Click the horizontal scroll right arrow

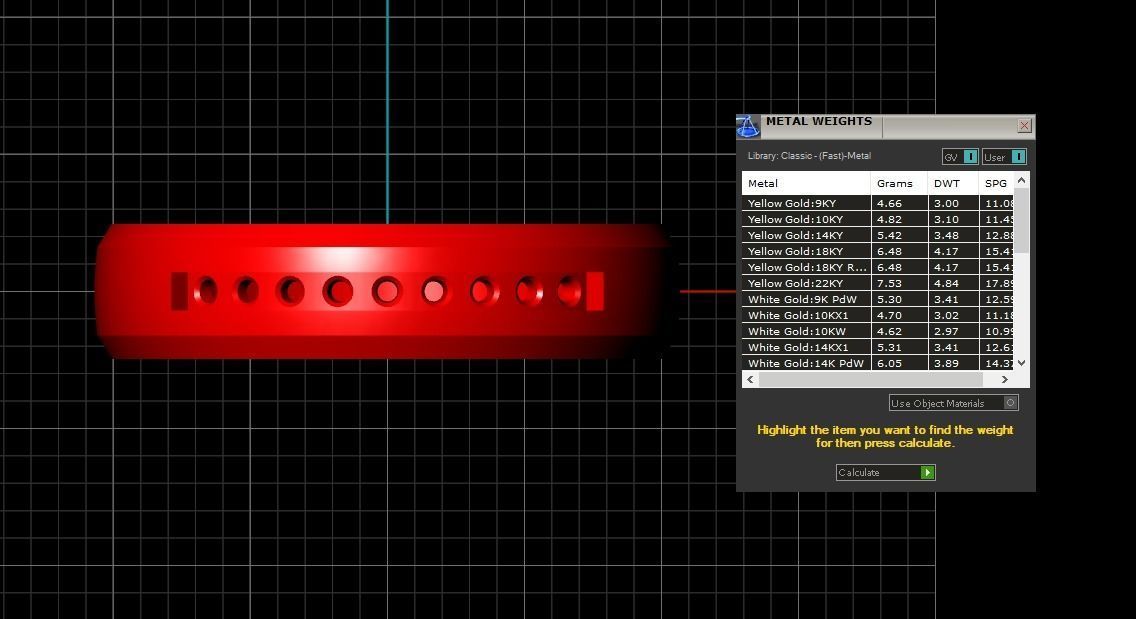(x=1004, y=379)
